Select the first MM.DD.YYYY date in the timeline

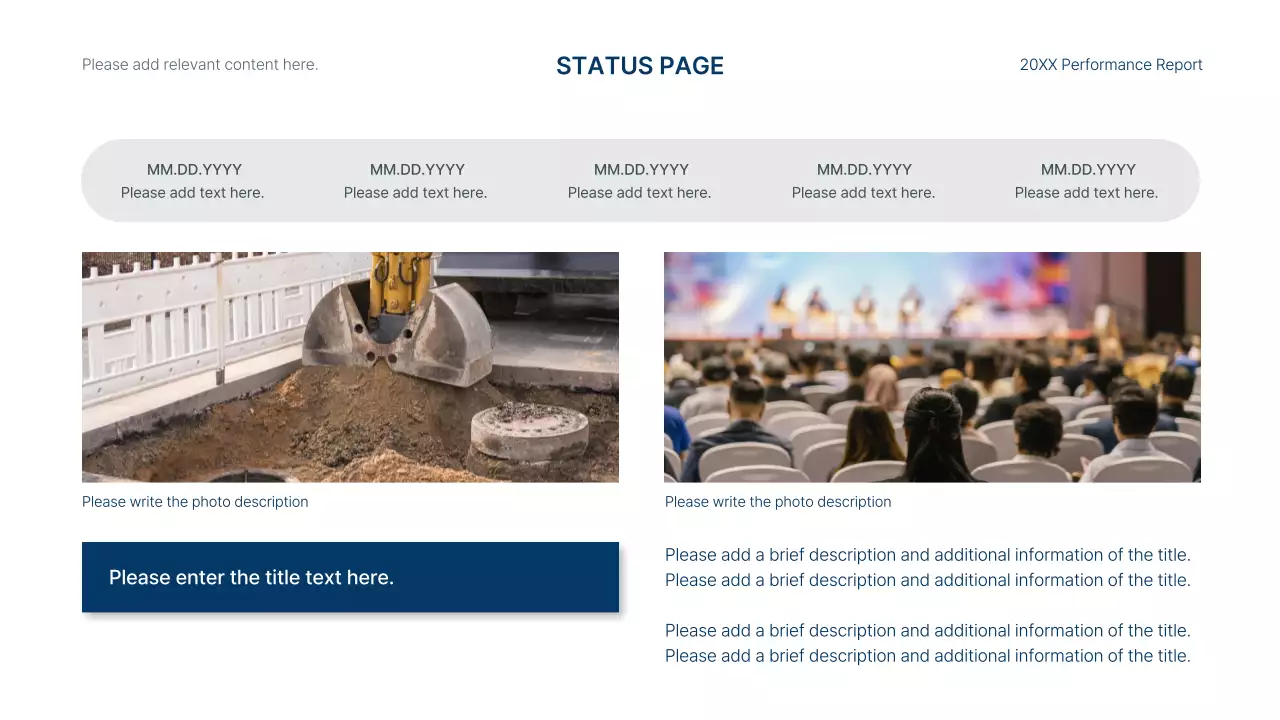[194, 170]
